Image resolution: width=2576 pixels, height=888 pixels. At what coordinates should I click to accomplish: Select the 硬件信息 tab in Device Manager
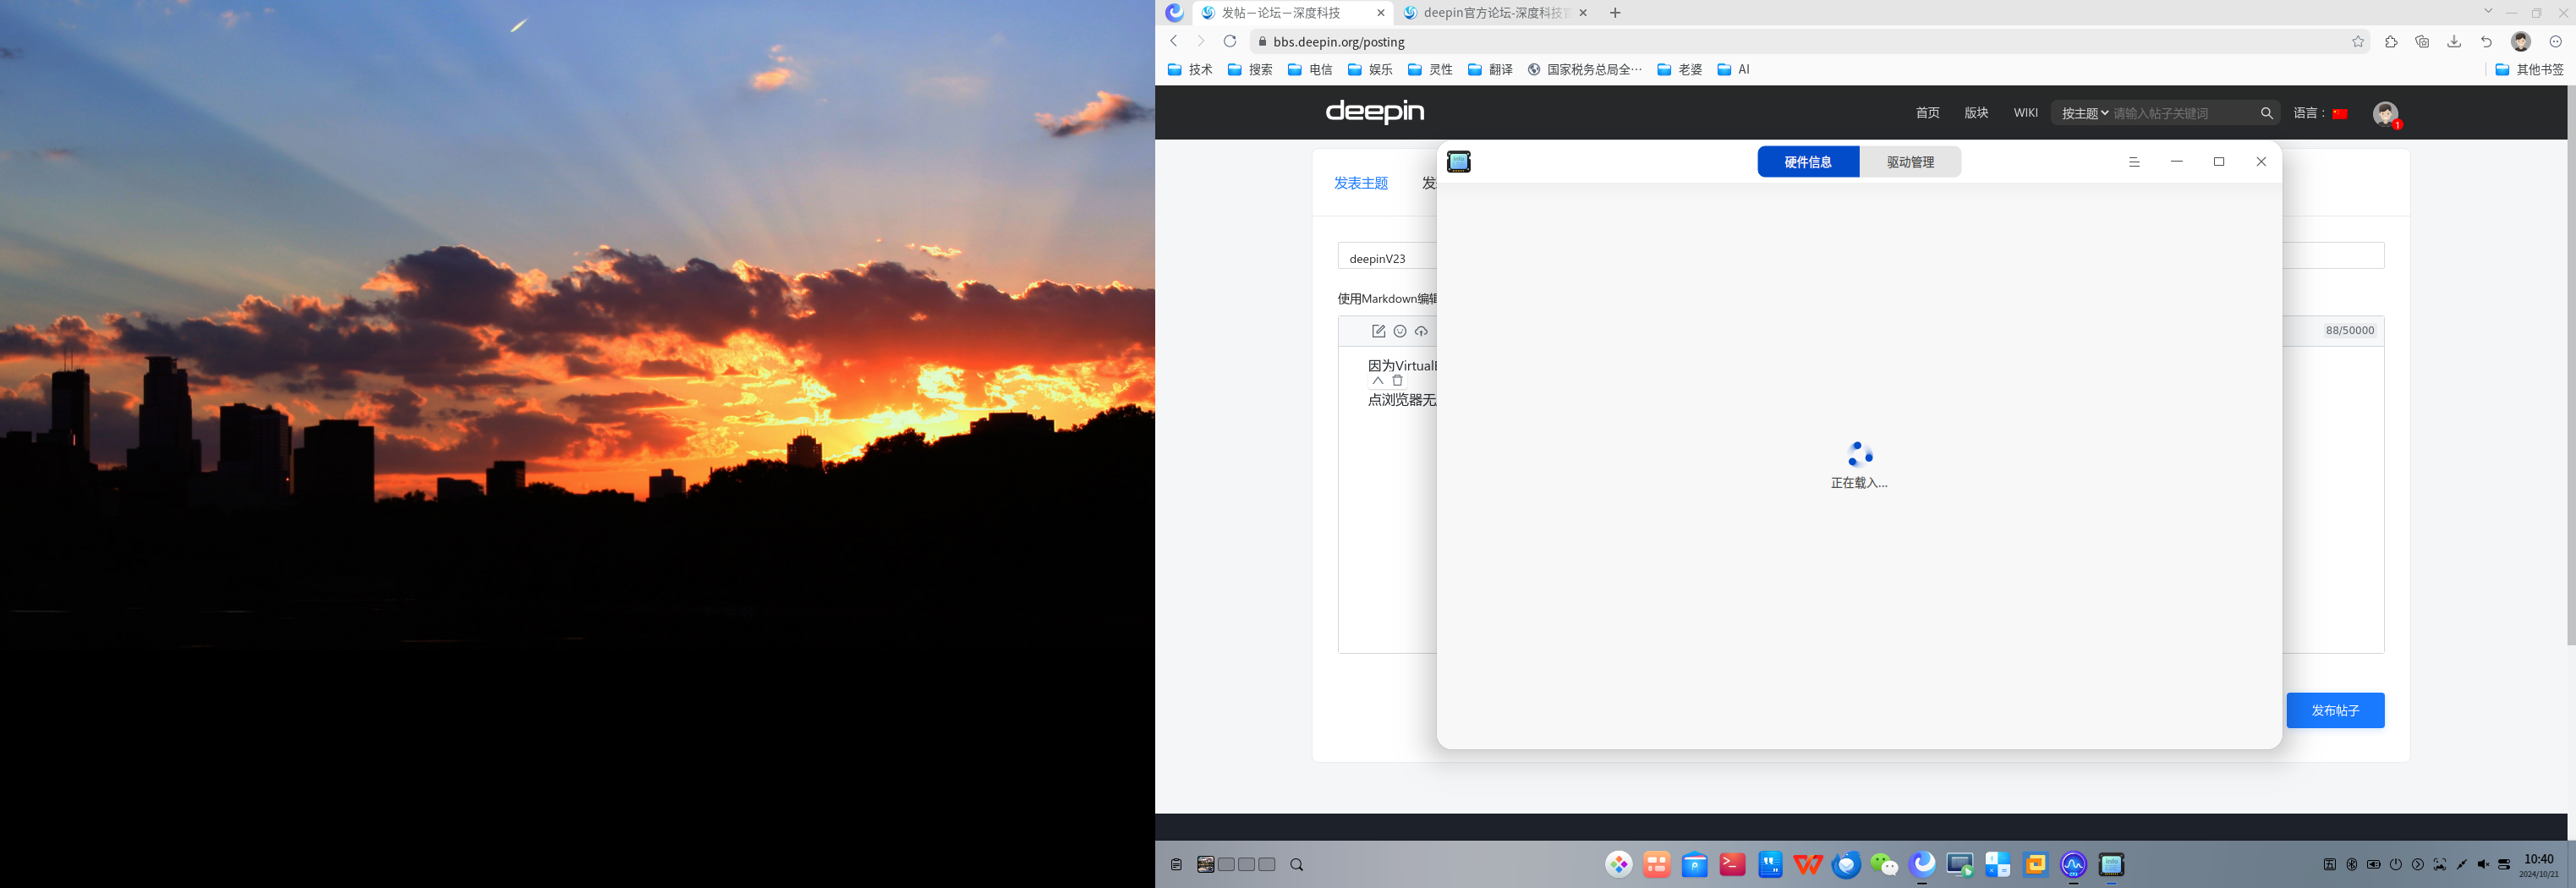pyautogui.click(x=1808, y=162)
